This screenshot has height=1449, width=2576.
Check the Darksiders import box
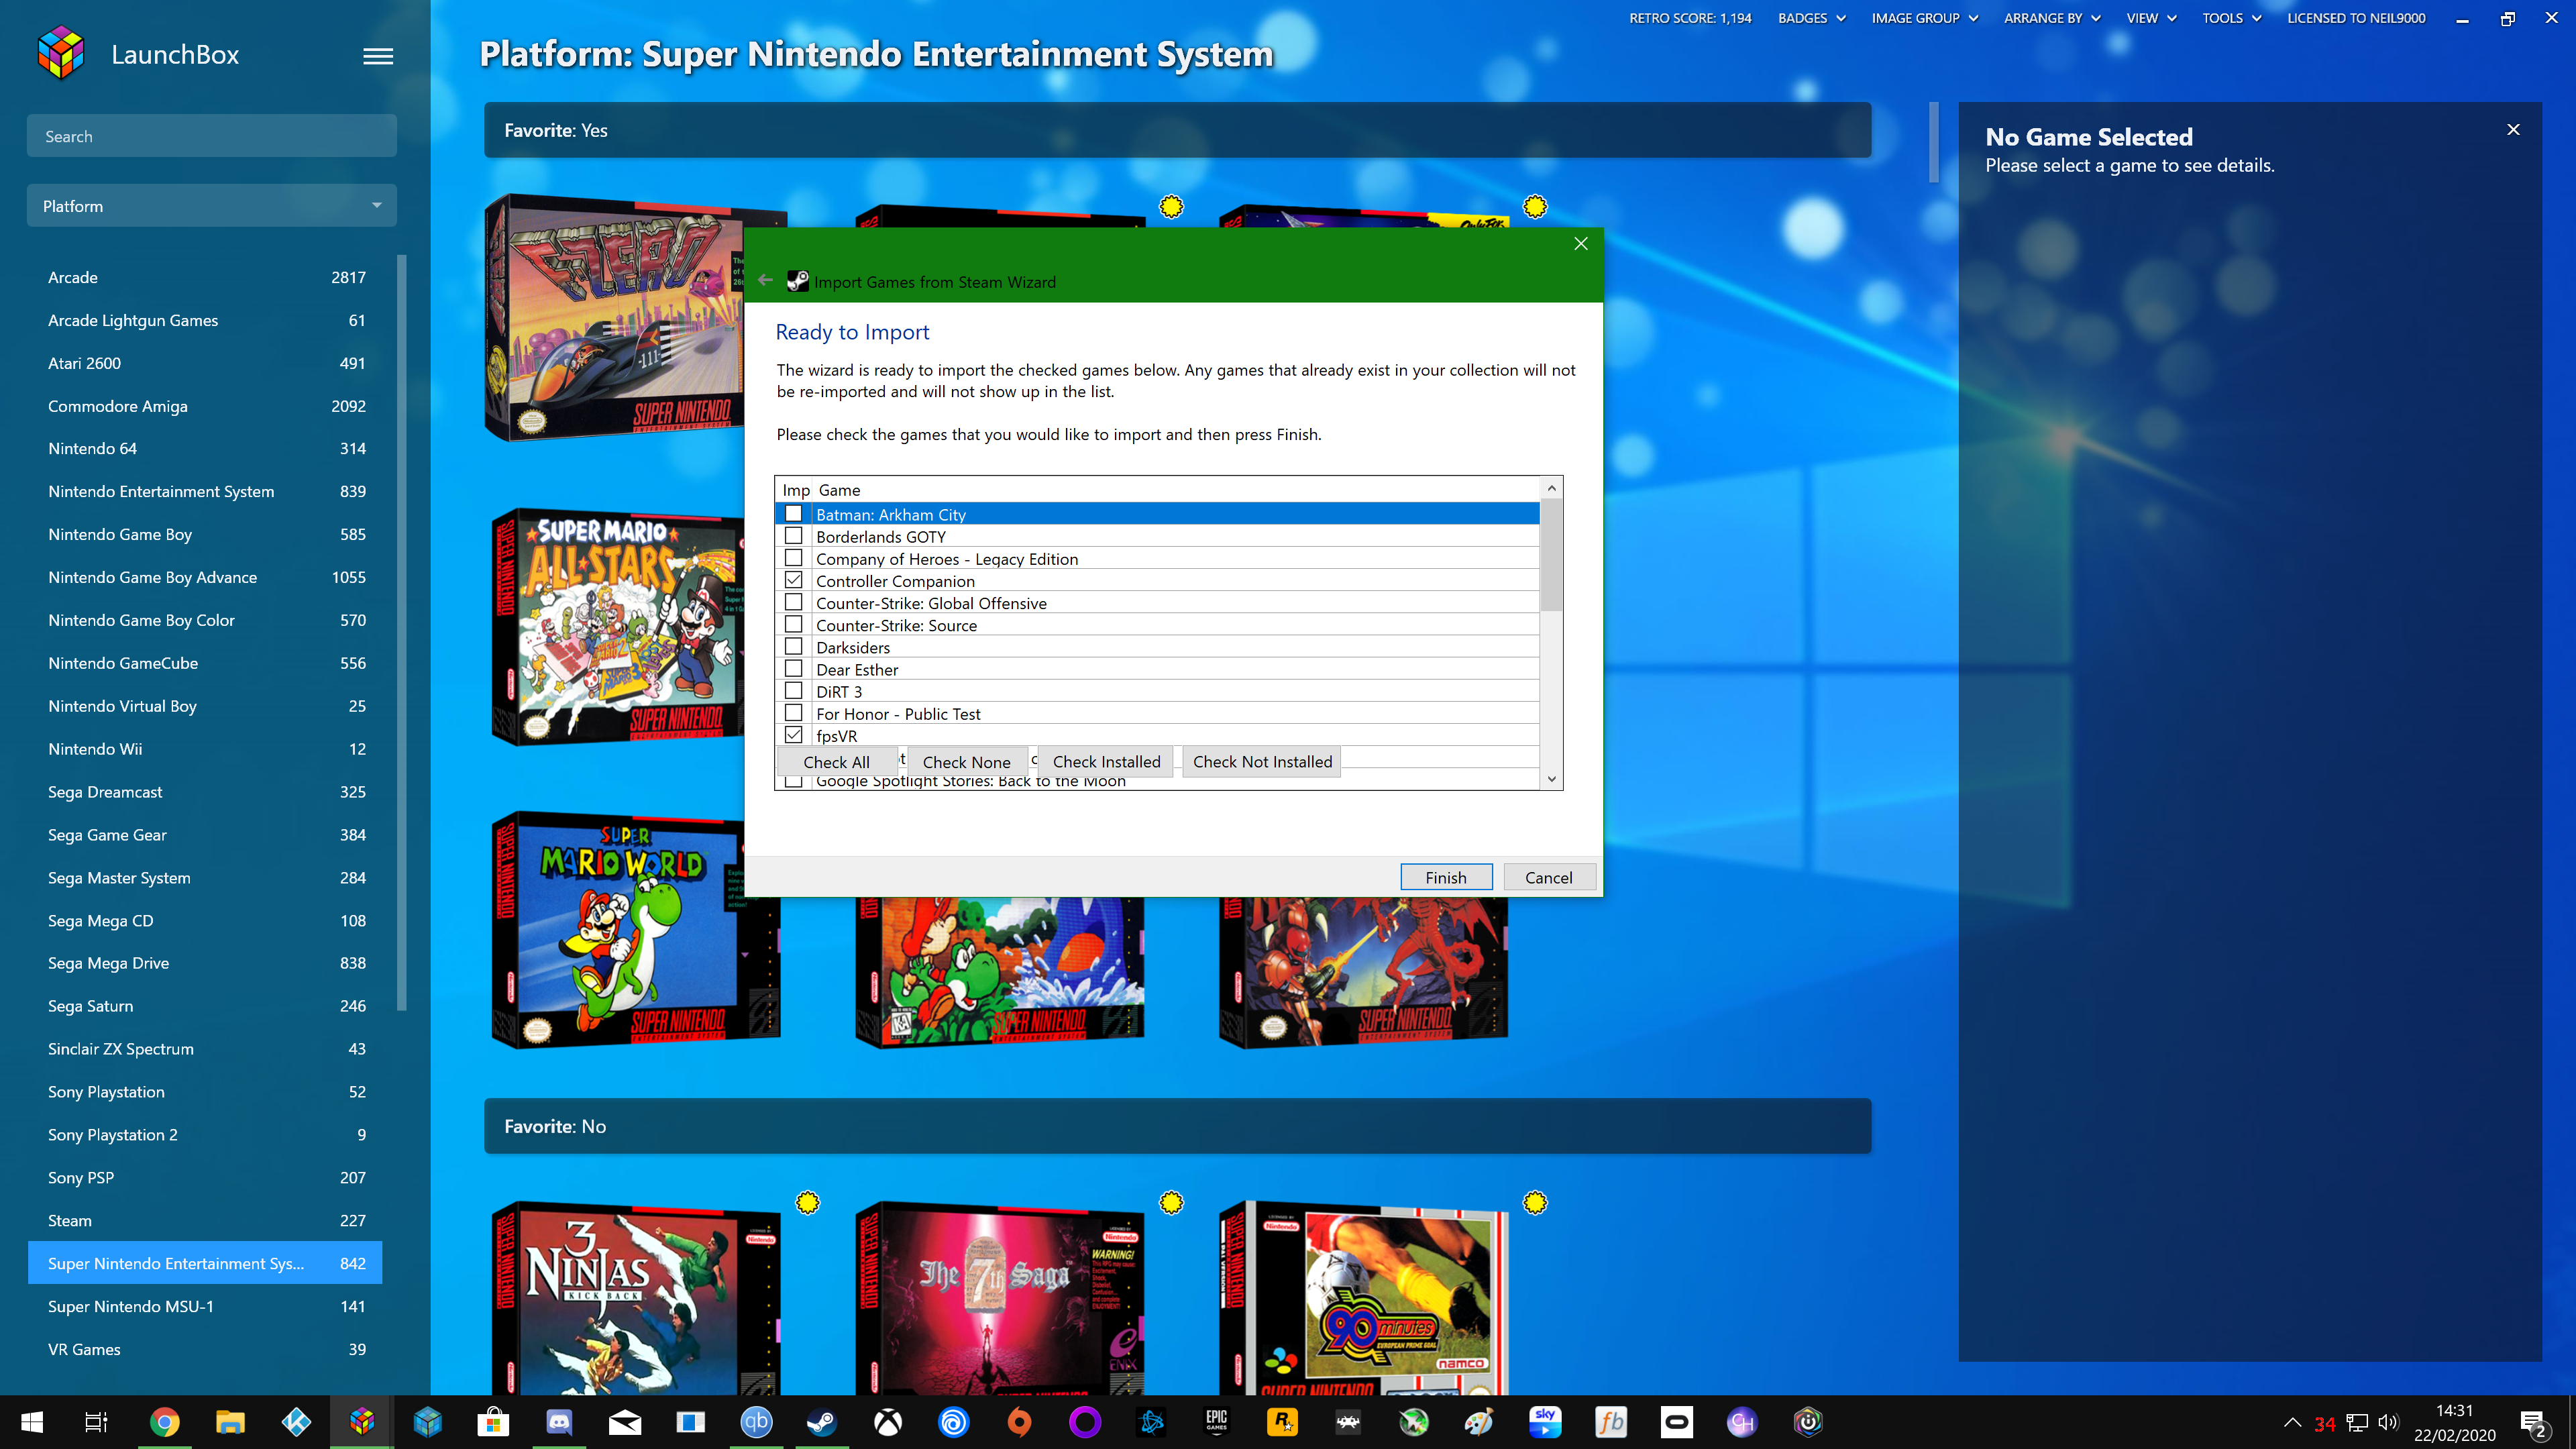coord(794,646)
